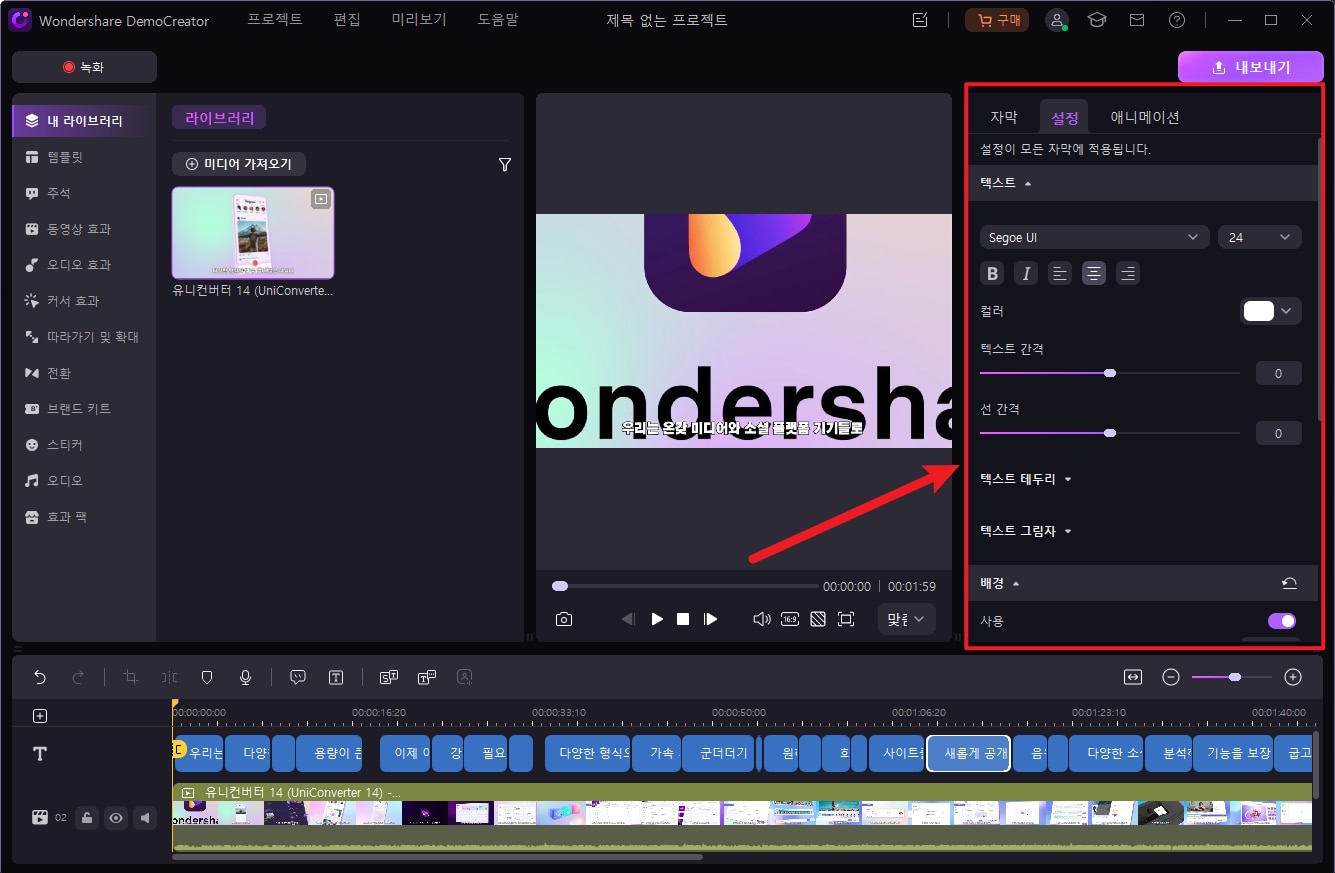Switch to the 자막 tab

[1004, 117]
